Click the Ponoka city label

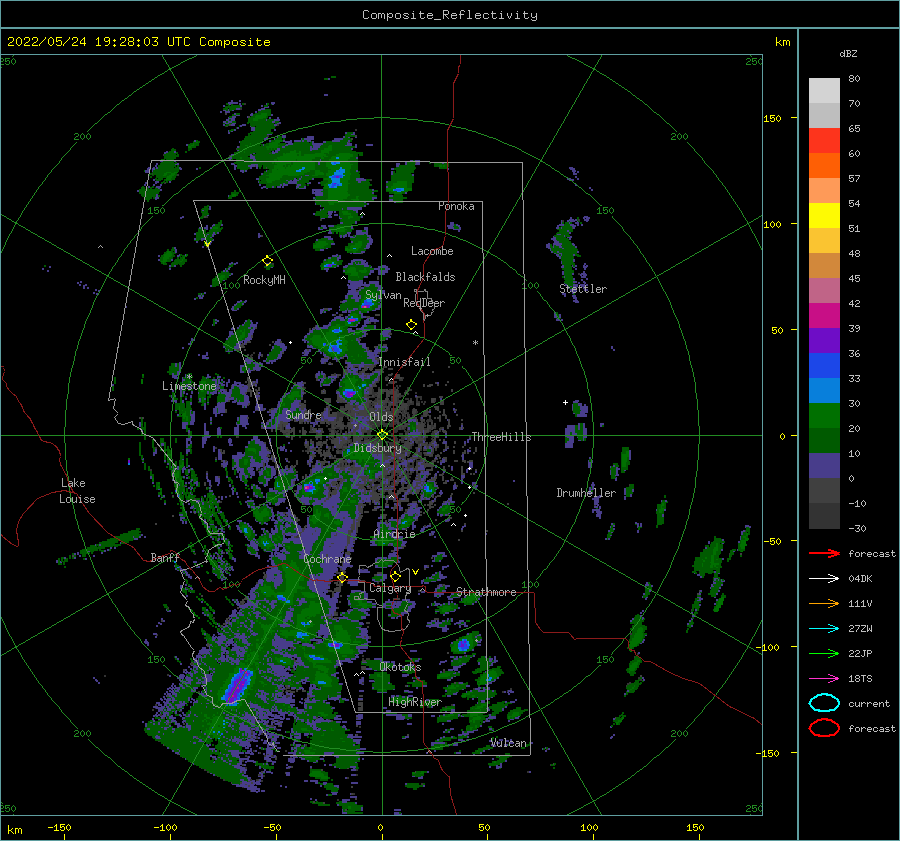pos(456,206)
